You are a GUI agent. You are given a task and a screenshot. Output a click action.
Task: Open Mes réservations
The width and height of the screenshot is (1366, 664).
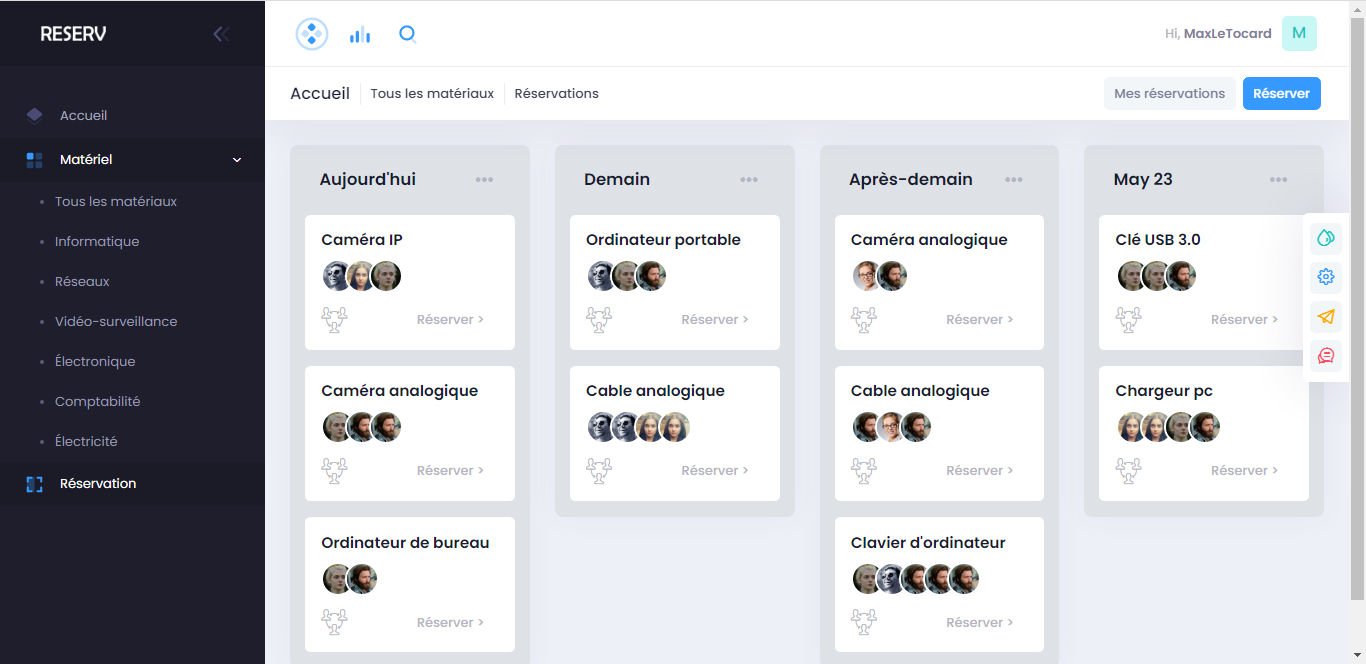(1169, 94)
